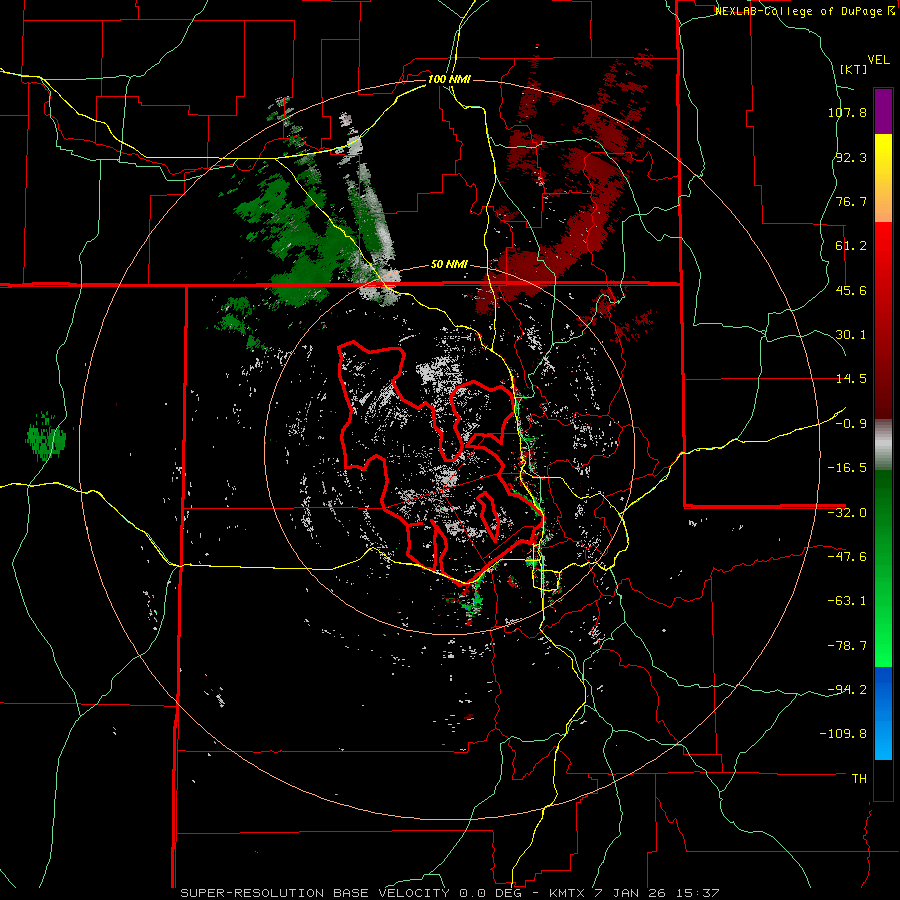This screenshot has width=900, height=900.
Task: Click the 92.3 velocity scale value
Action: point(851,157)
